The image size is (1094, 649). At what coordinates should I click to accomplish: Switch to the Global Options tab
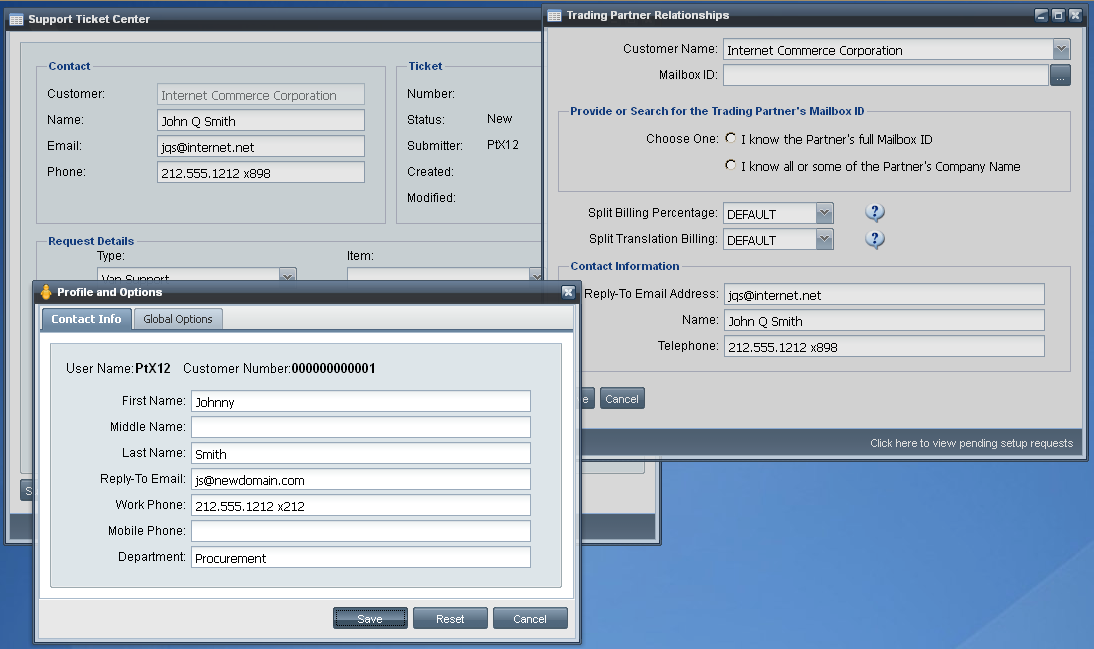point(178,319)
